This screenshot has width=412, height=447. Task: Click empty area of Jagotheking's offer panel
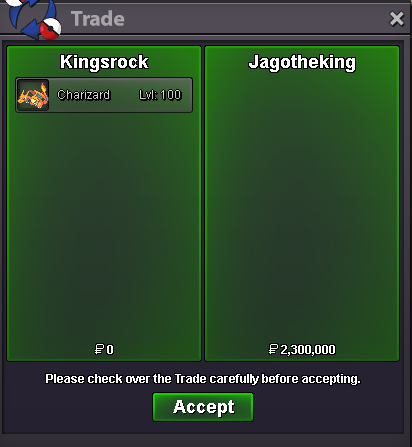pyautogui.click(x=302, y=207)
